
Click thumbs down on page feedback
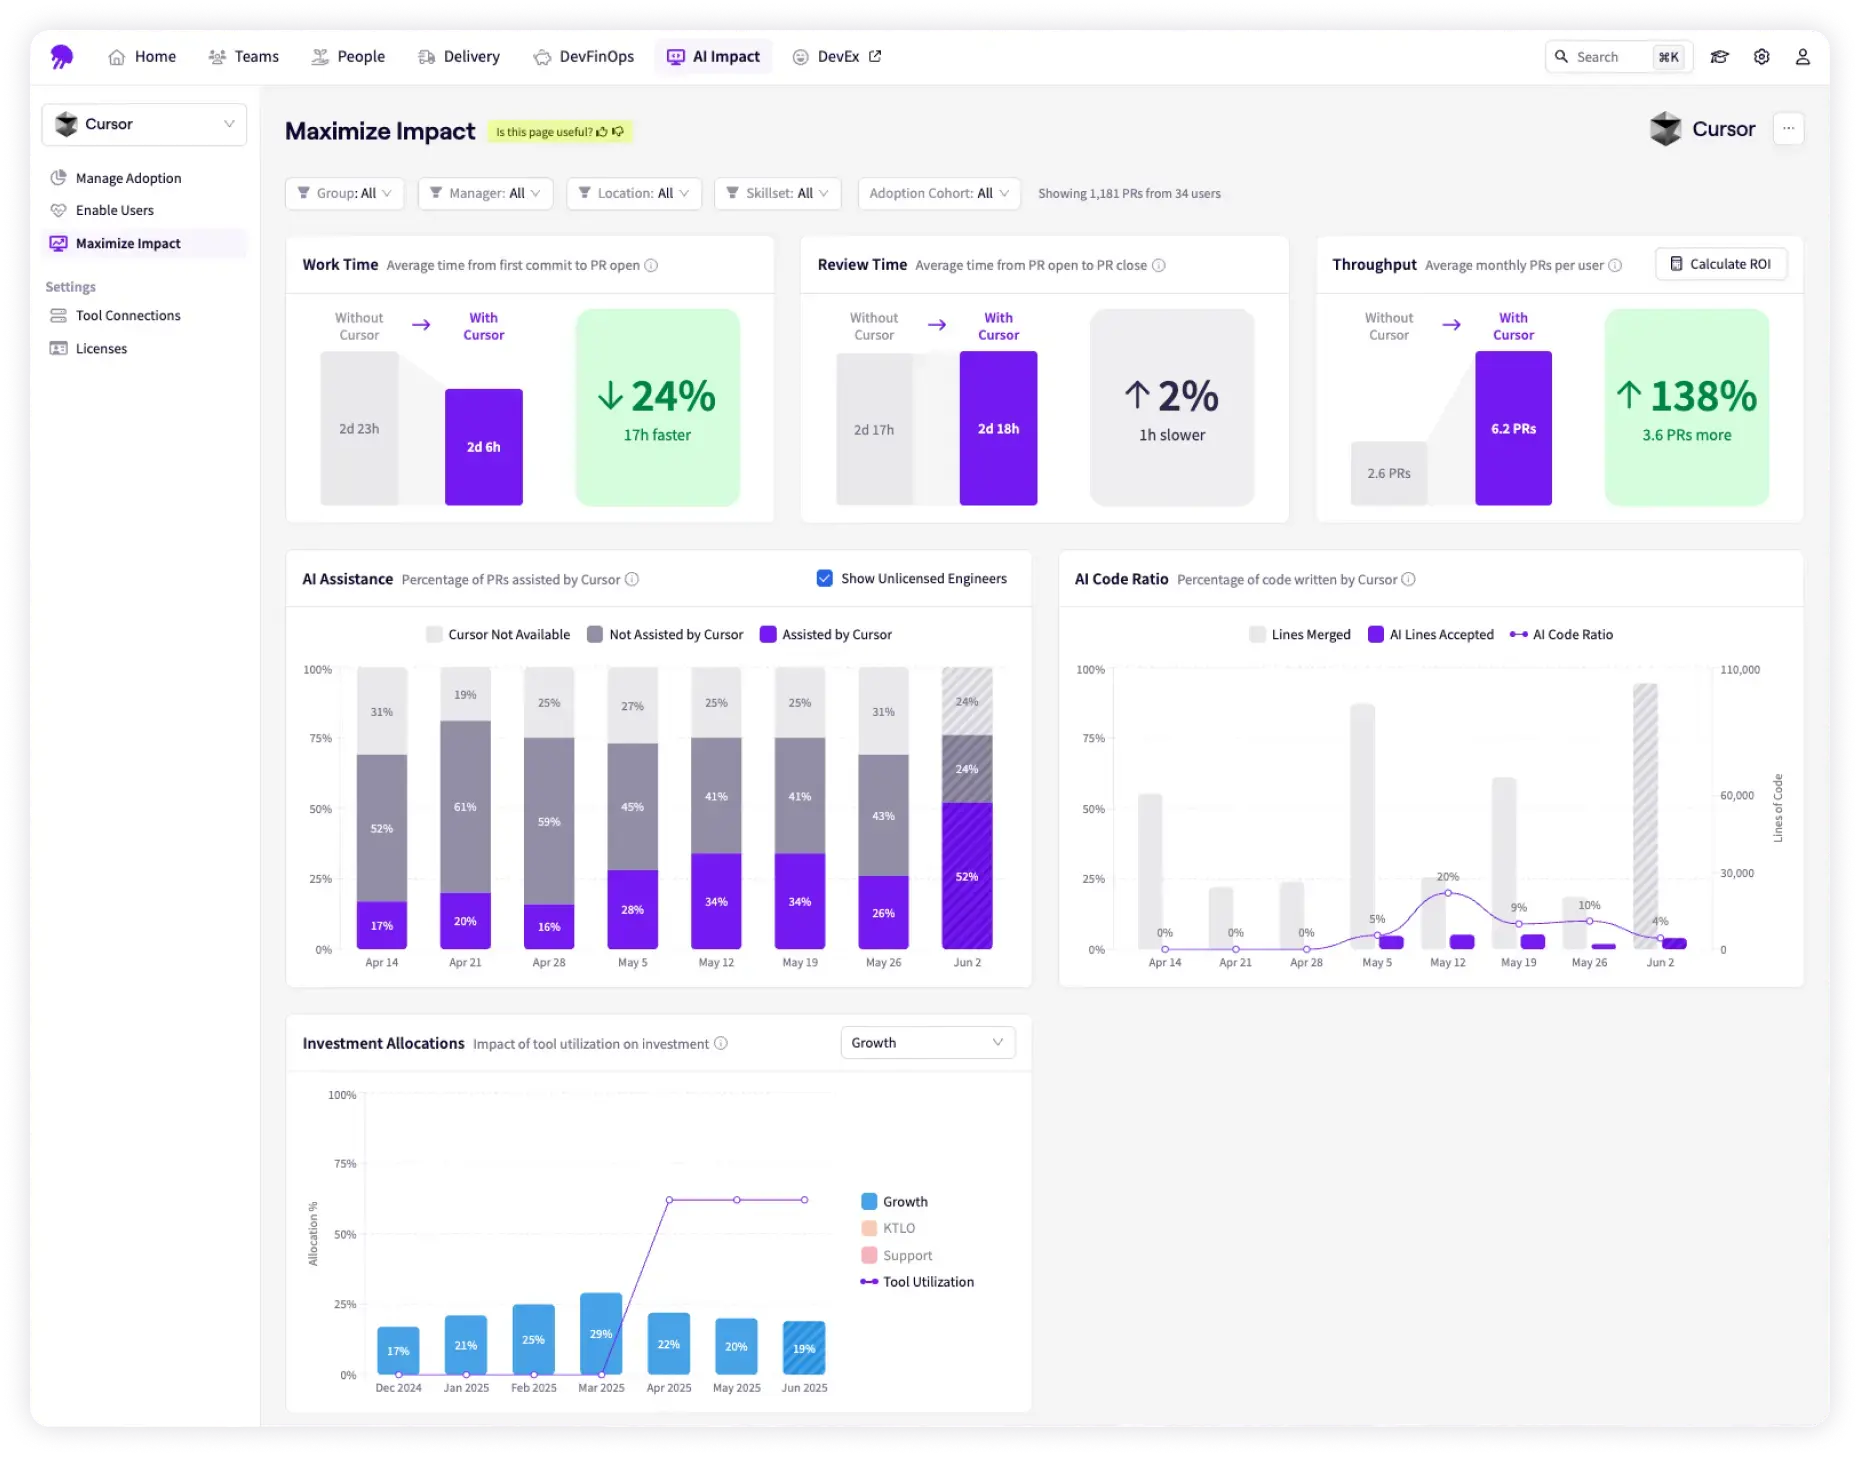(x=618, y=132)
